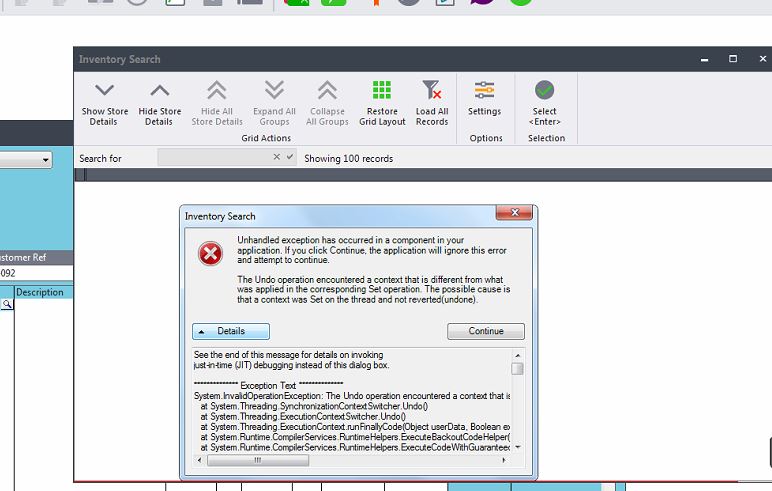The image size is (772, 491).
Task: Open Settings in Options group
Action: [x=485, y=92]
